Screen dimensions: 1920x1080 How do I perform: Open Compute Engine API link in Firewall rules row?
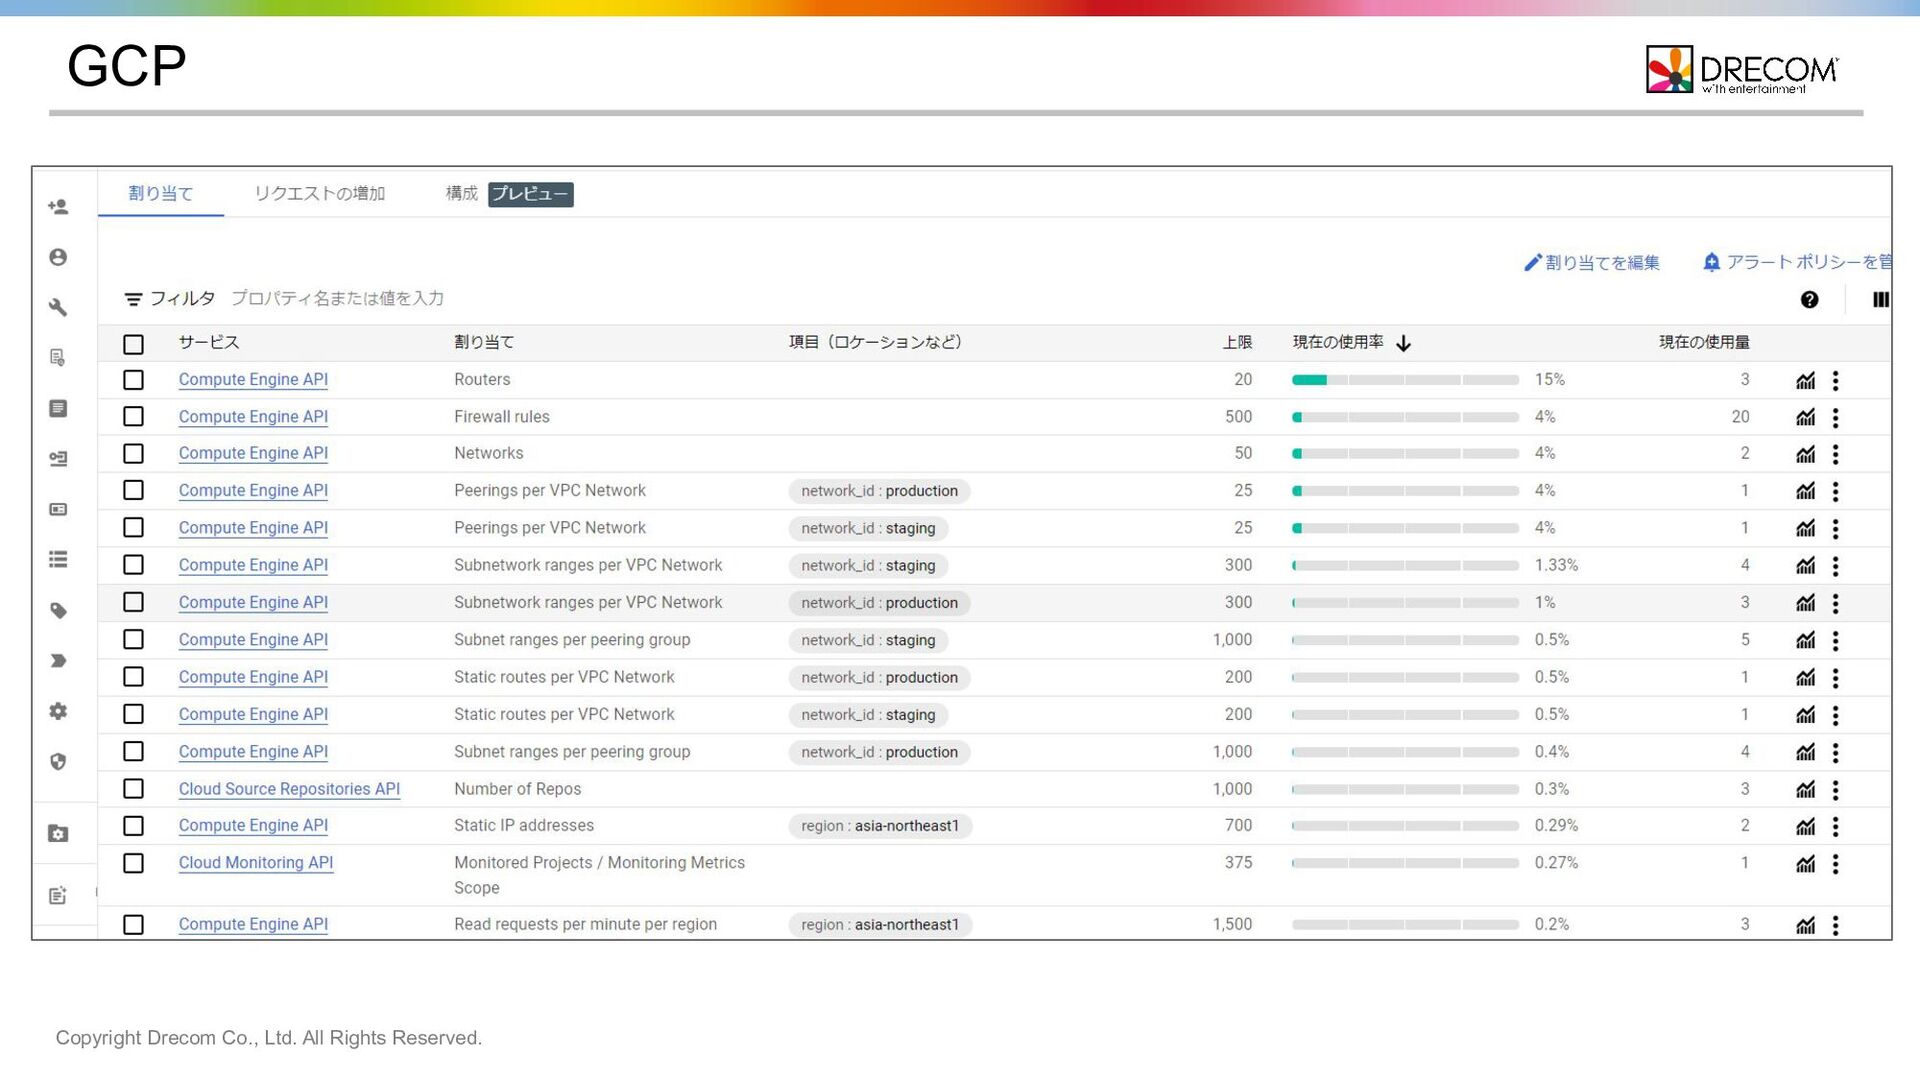point(253,417)
